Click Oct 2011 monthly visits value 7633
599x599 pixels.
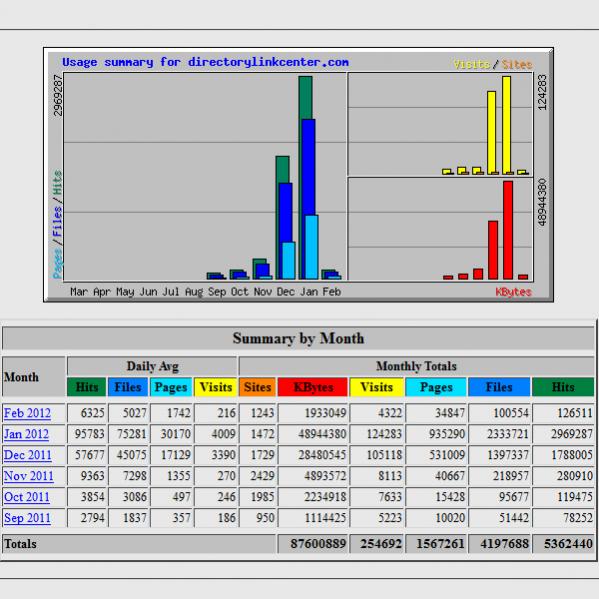coord(390,497)
